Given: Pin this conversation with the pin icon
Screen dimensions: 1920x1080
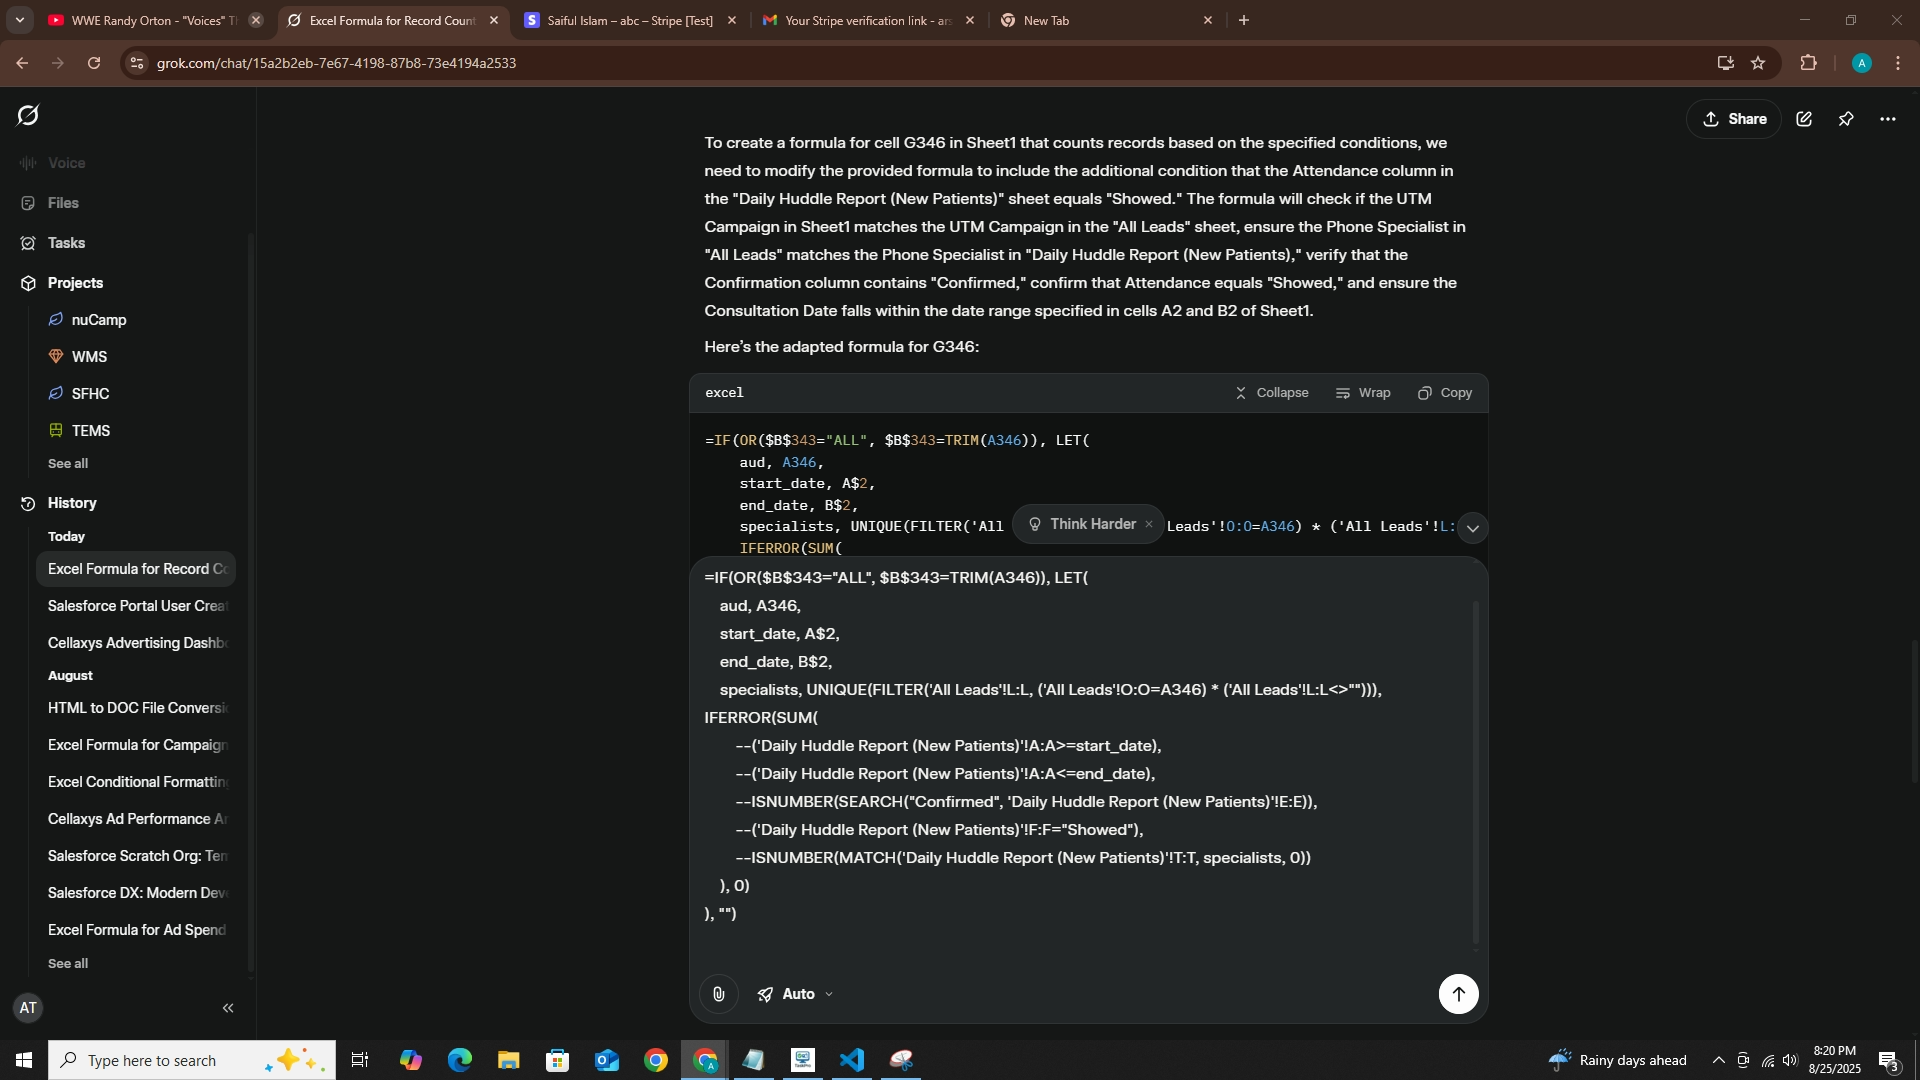Looking at the screenshot, I should pos(1846,119).
